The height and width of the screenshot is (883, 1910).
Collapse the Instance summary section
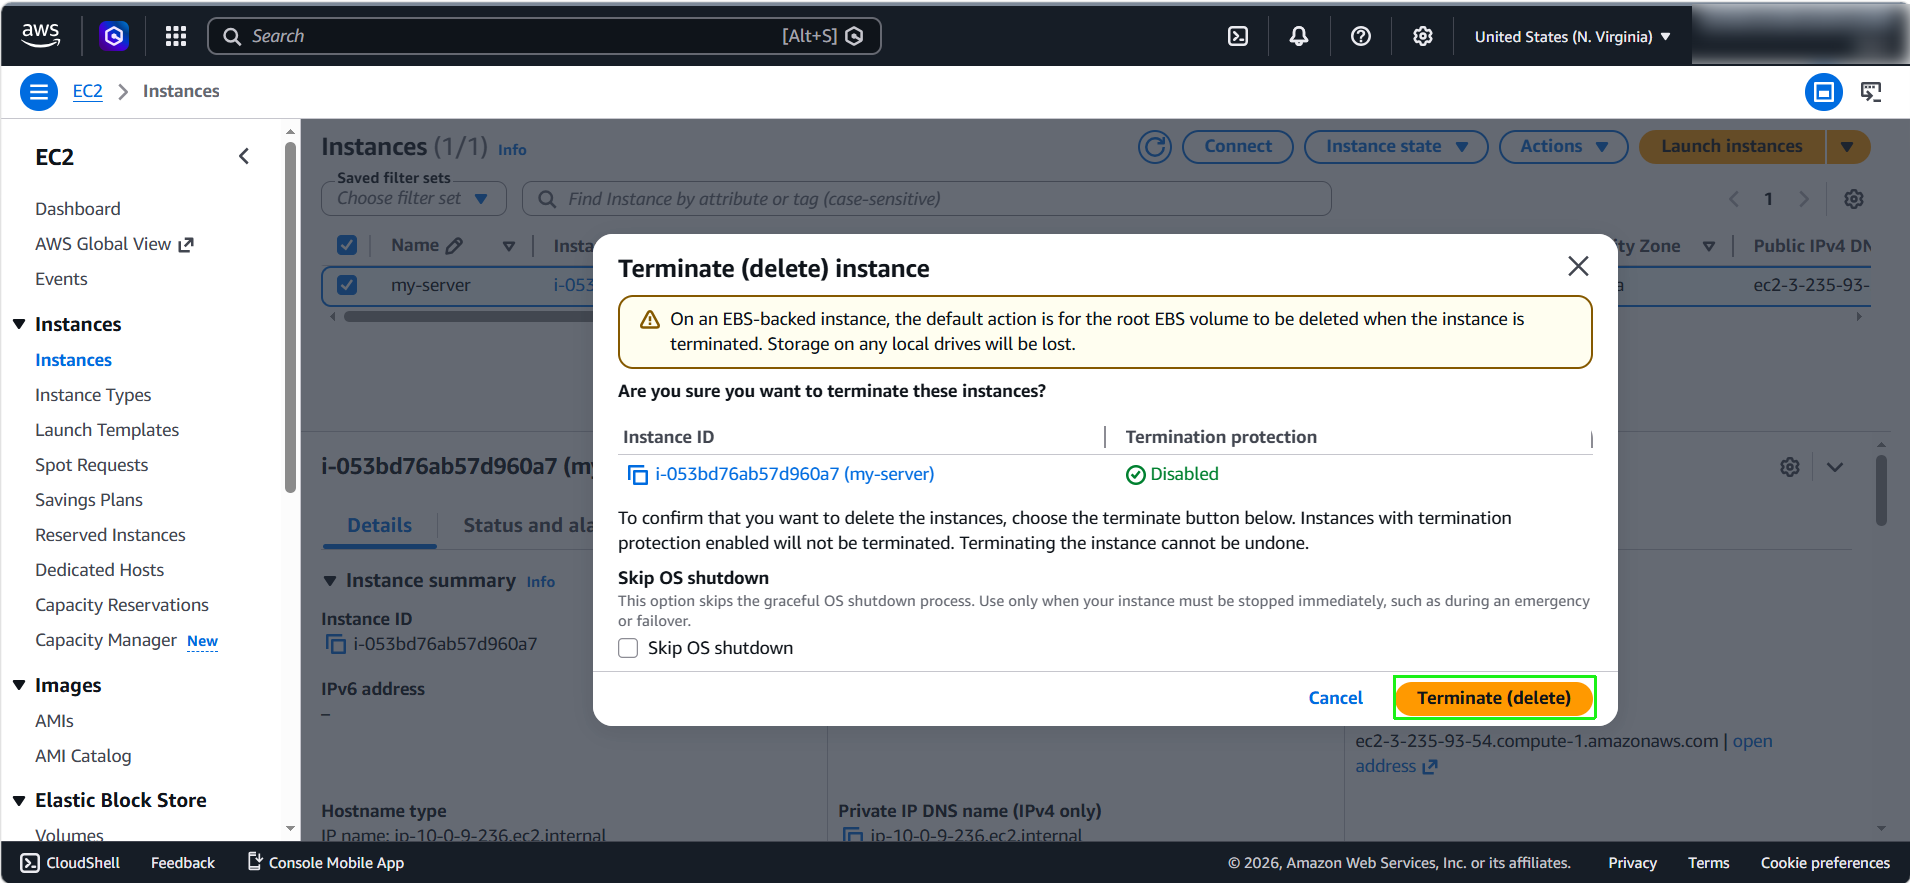click(330, 581)
